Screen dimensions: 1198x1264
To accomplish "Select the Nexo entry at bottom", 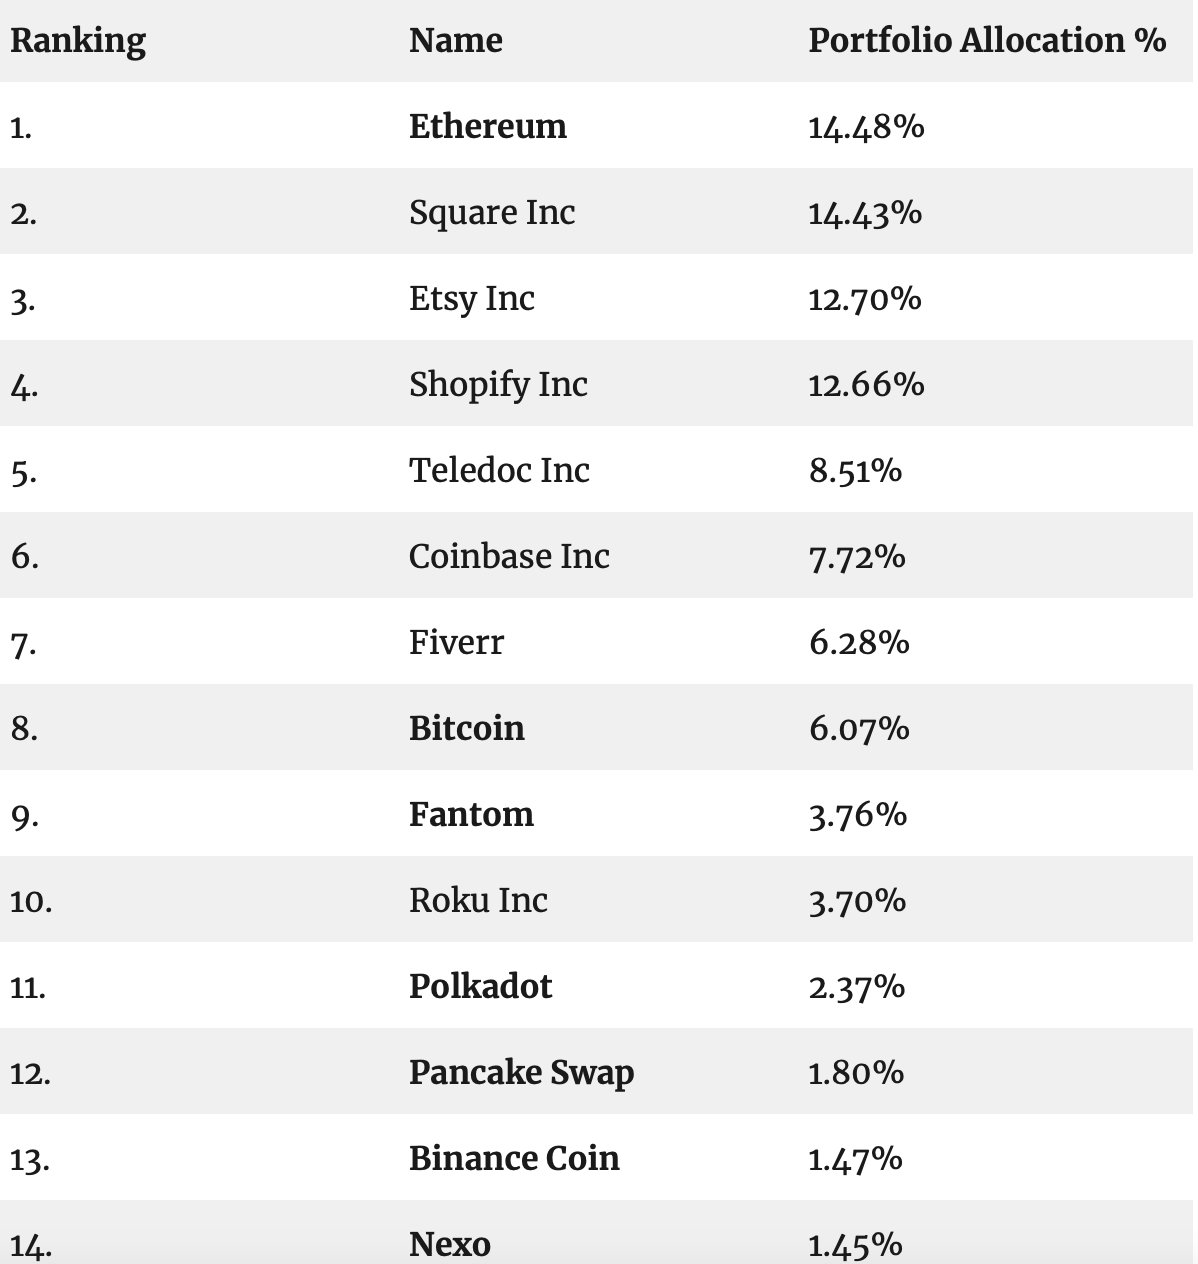I will point(449,1244).
